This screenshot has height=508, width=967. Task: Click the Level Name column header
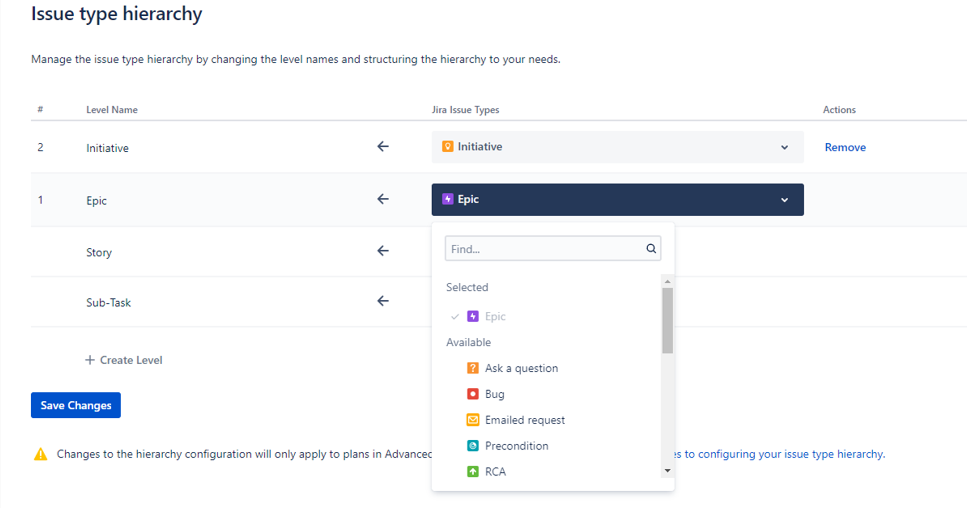coord(112,110)
